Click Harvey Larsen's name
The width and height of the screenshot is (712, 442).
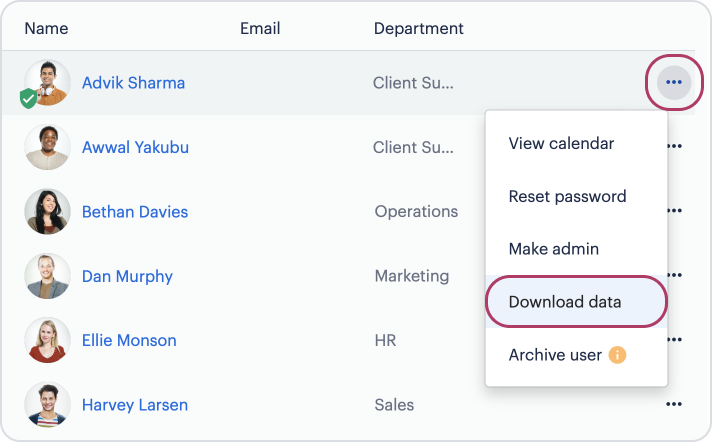[135, 405]
